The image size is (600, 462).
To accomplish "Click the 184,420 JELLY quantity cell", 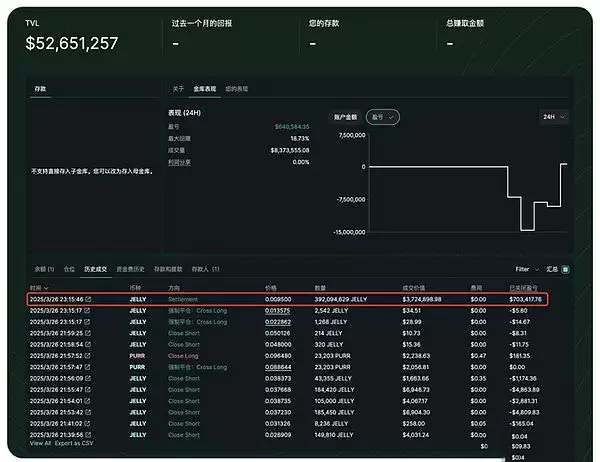I will click(334, 390).
